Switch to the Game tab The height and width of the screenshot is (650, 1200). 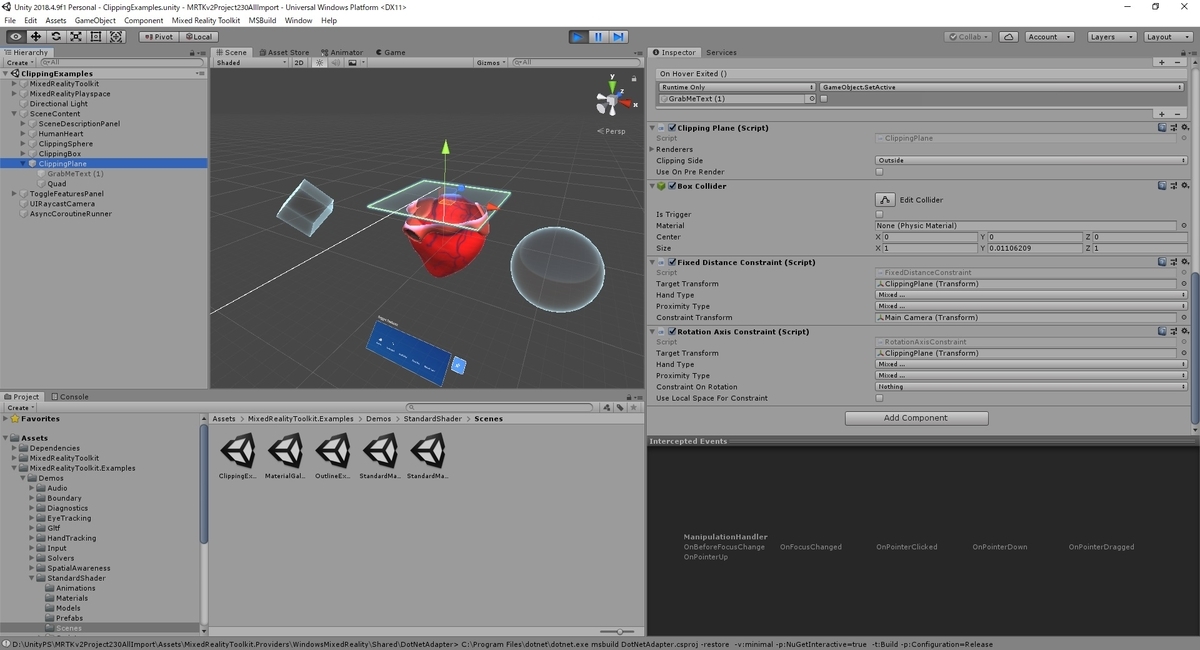coord(390,52)
